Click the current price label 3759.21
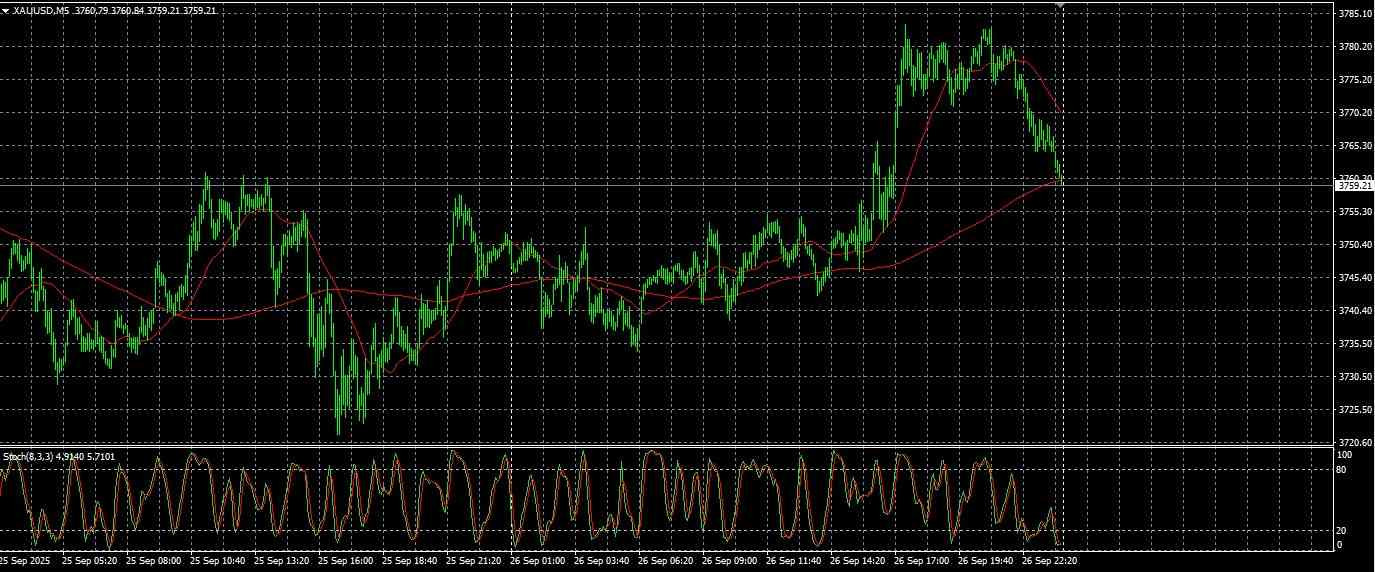1375x572 pixels. click(x=1354, y=186)
